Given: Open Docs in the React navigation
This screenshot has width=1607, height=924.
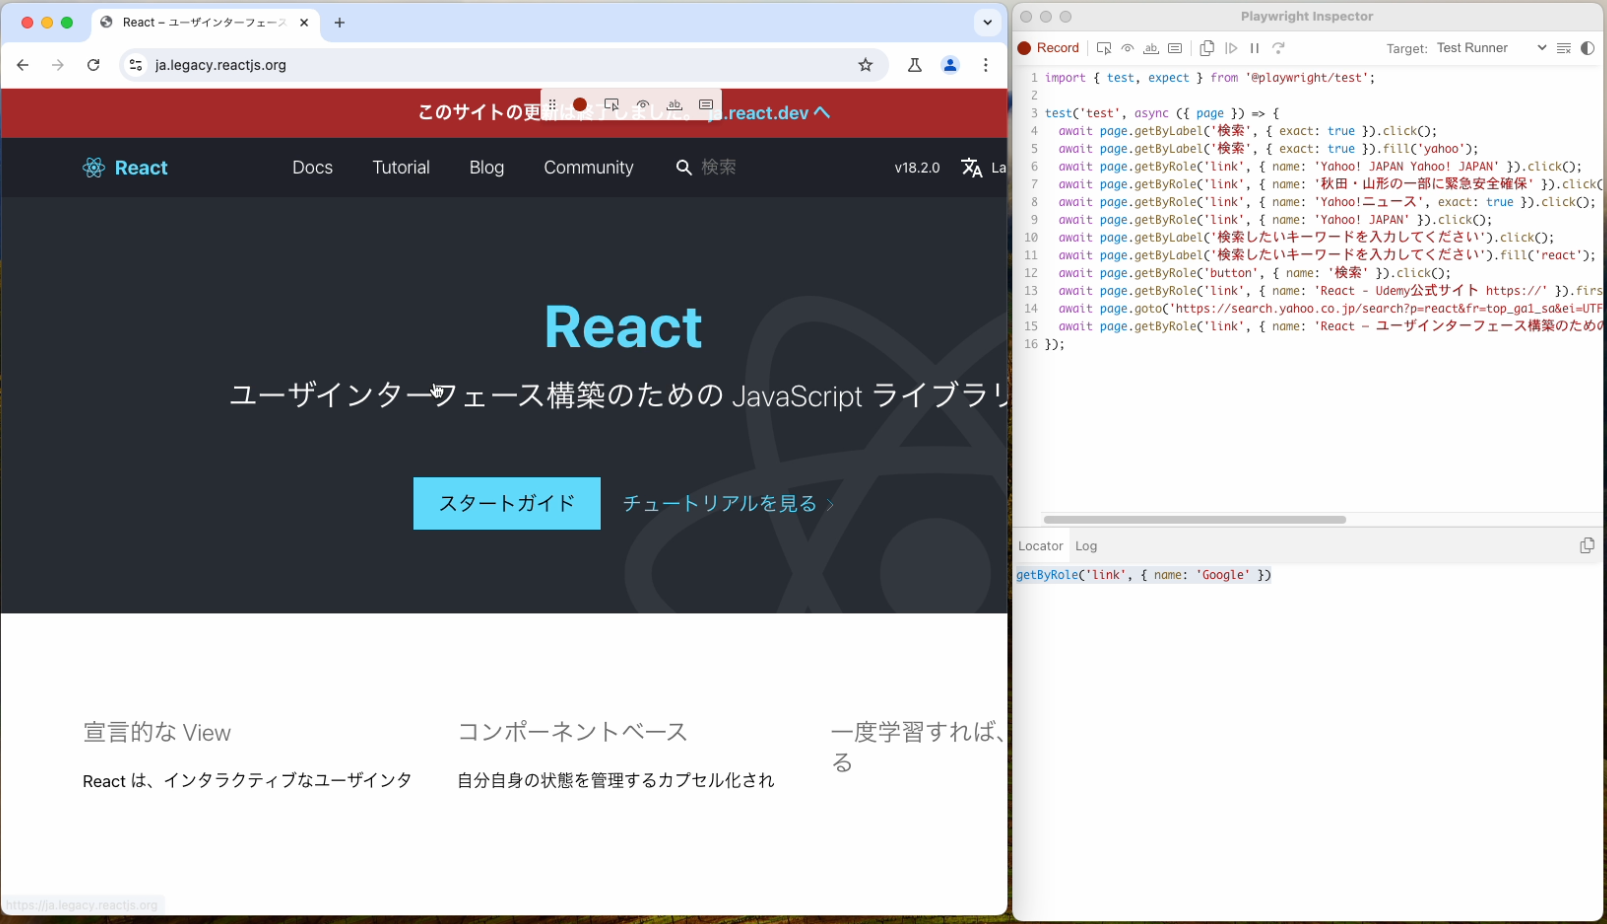Looking at the screenshot, I should tap(313, 168).
